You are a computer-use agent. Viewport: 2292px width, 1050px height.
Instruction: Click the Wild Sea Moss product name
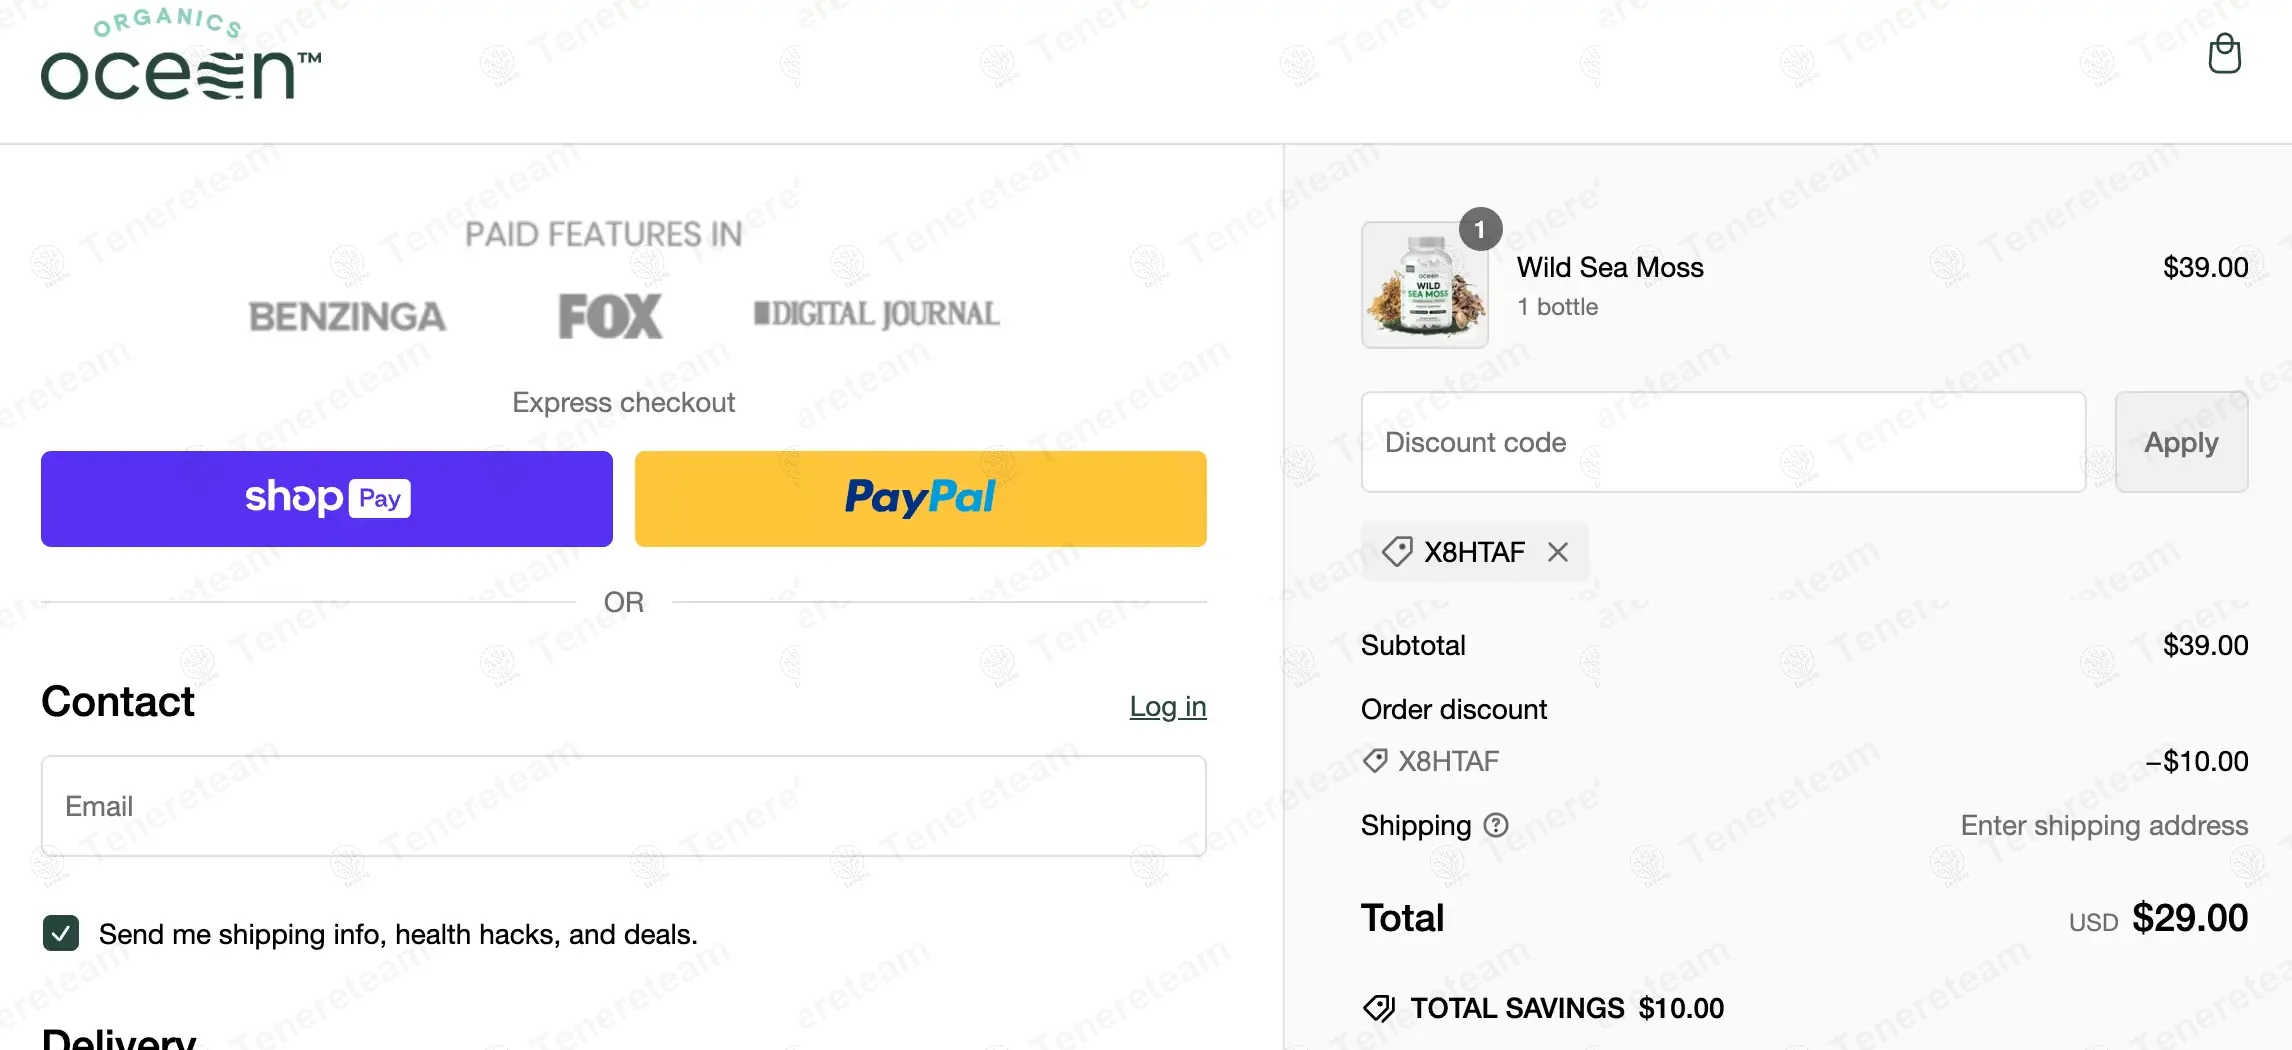click(1609, 267)
